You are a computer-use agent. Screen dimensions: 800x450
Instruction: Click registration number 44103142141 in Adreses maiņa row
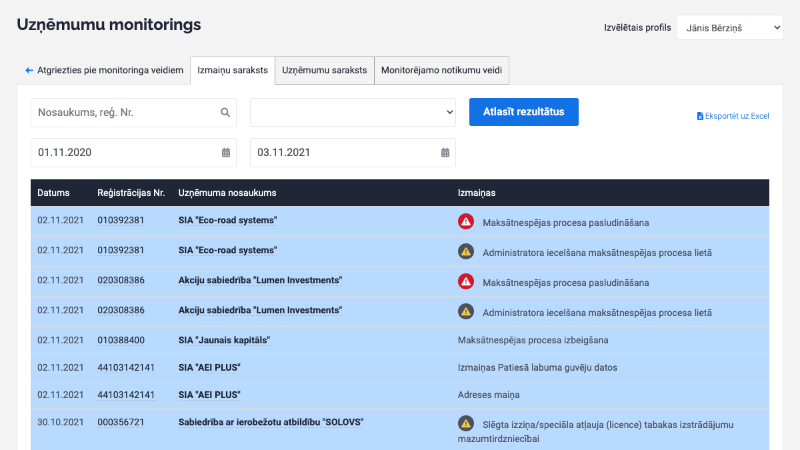[126, 394]
